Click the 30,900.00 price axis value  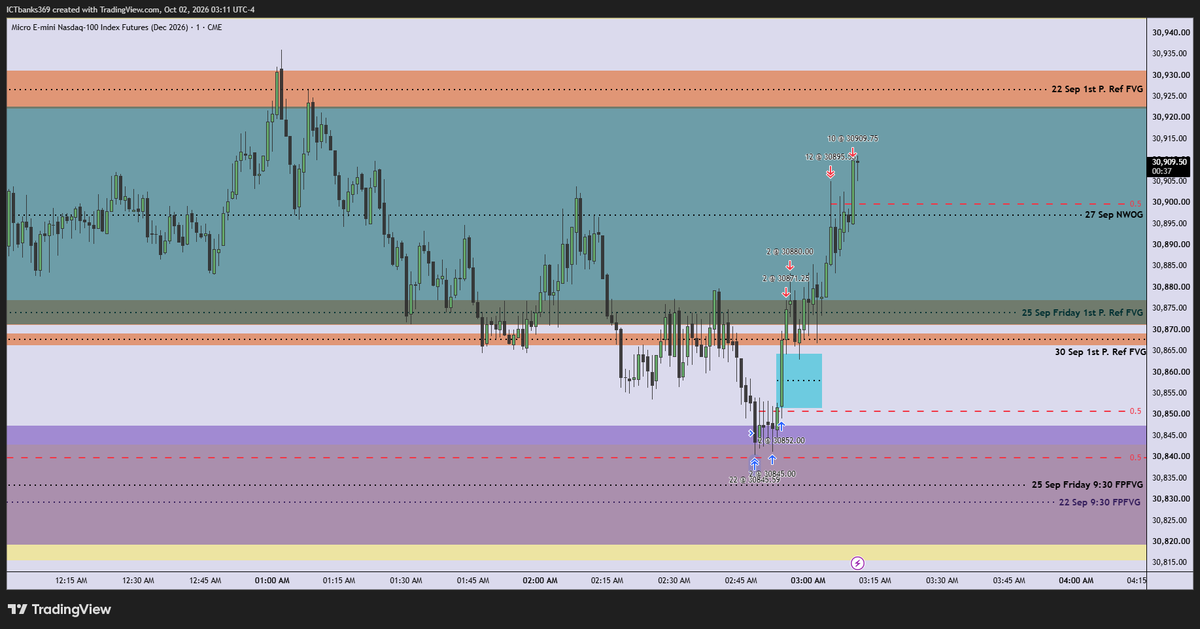pyautogui.click(x=1169, y=202)
